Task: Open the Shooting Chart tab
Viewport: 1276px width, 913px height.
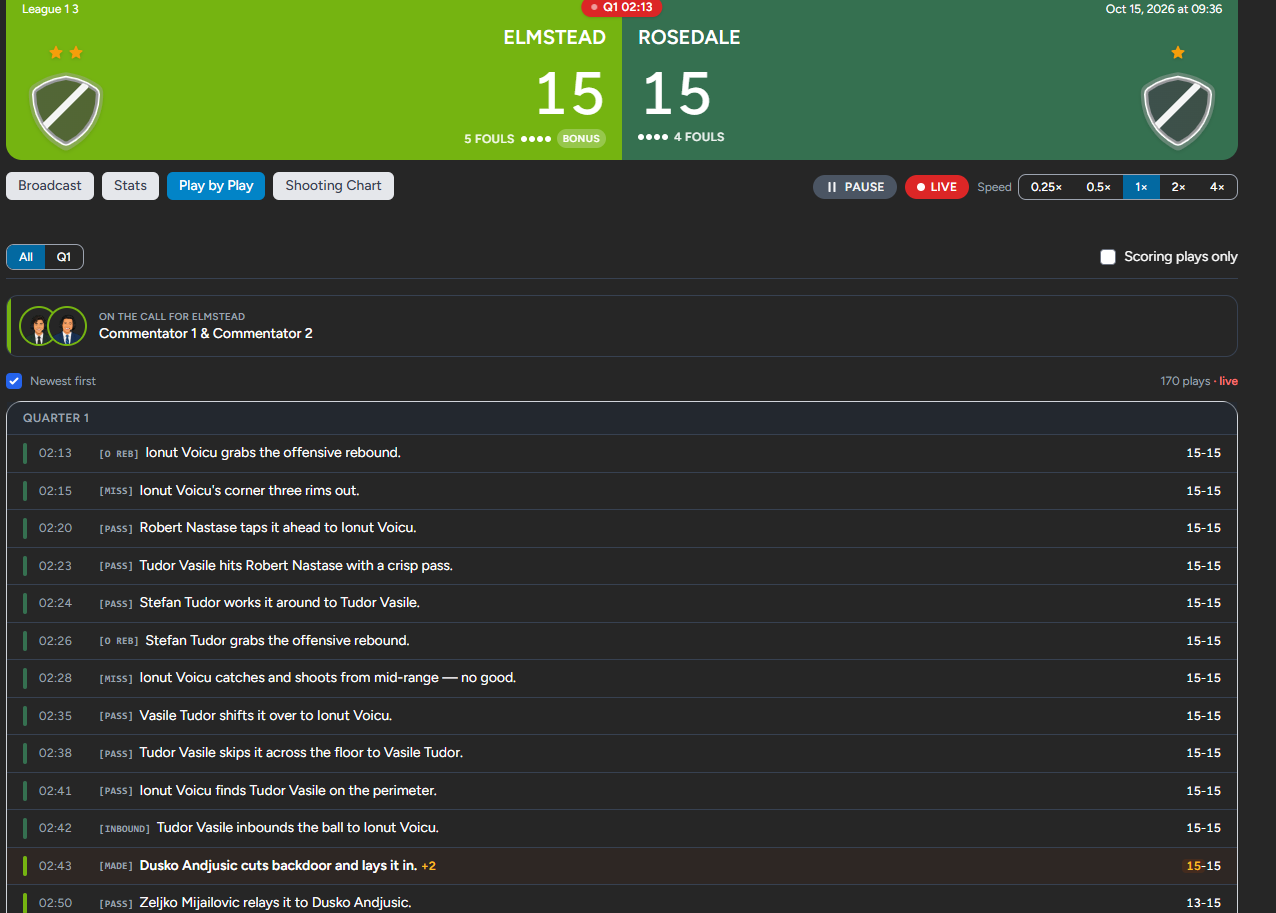Action: 333,186
